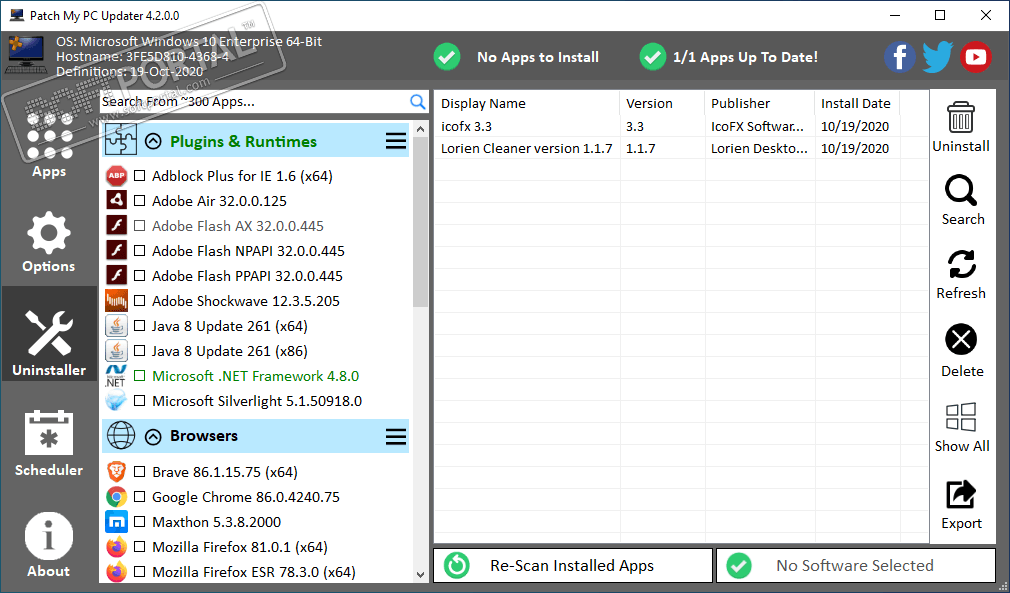1010x593 pixels.
Task: Check Adobe Shockwave 12.3.5.205 checkbox
Action: click(139, 301)
